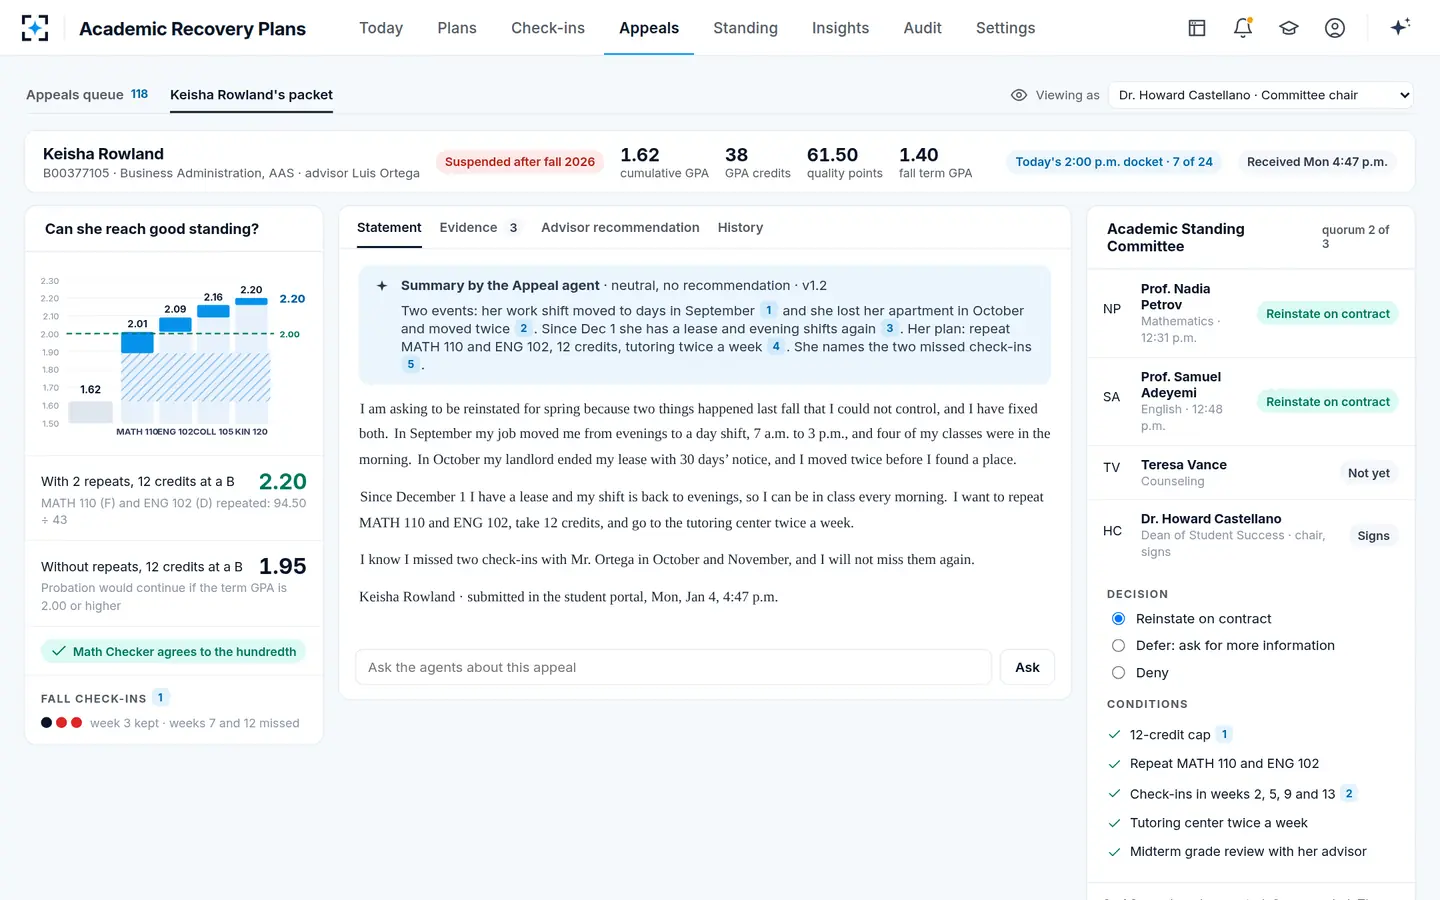Toggle the Repeat MATH 110 and ENG 102 condition

1114,764
